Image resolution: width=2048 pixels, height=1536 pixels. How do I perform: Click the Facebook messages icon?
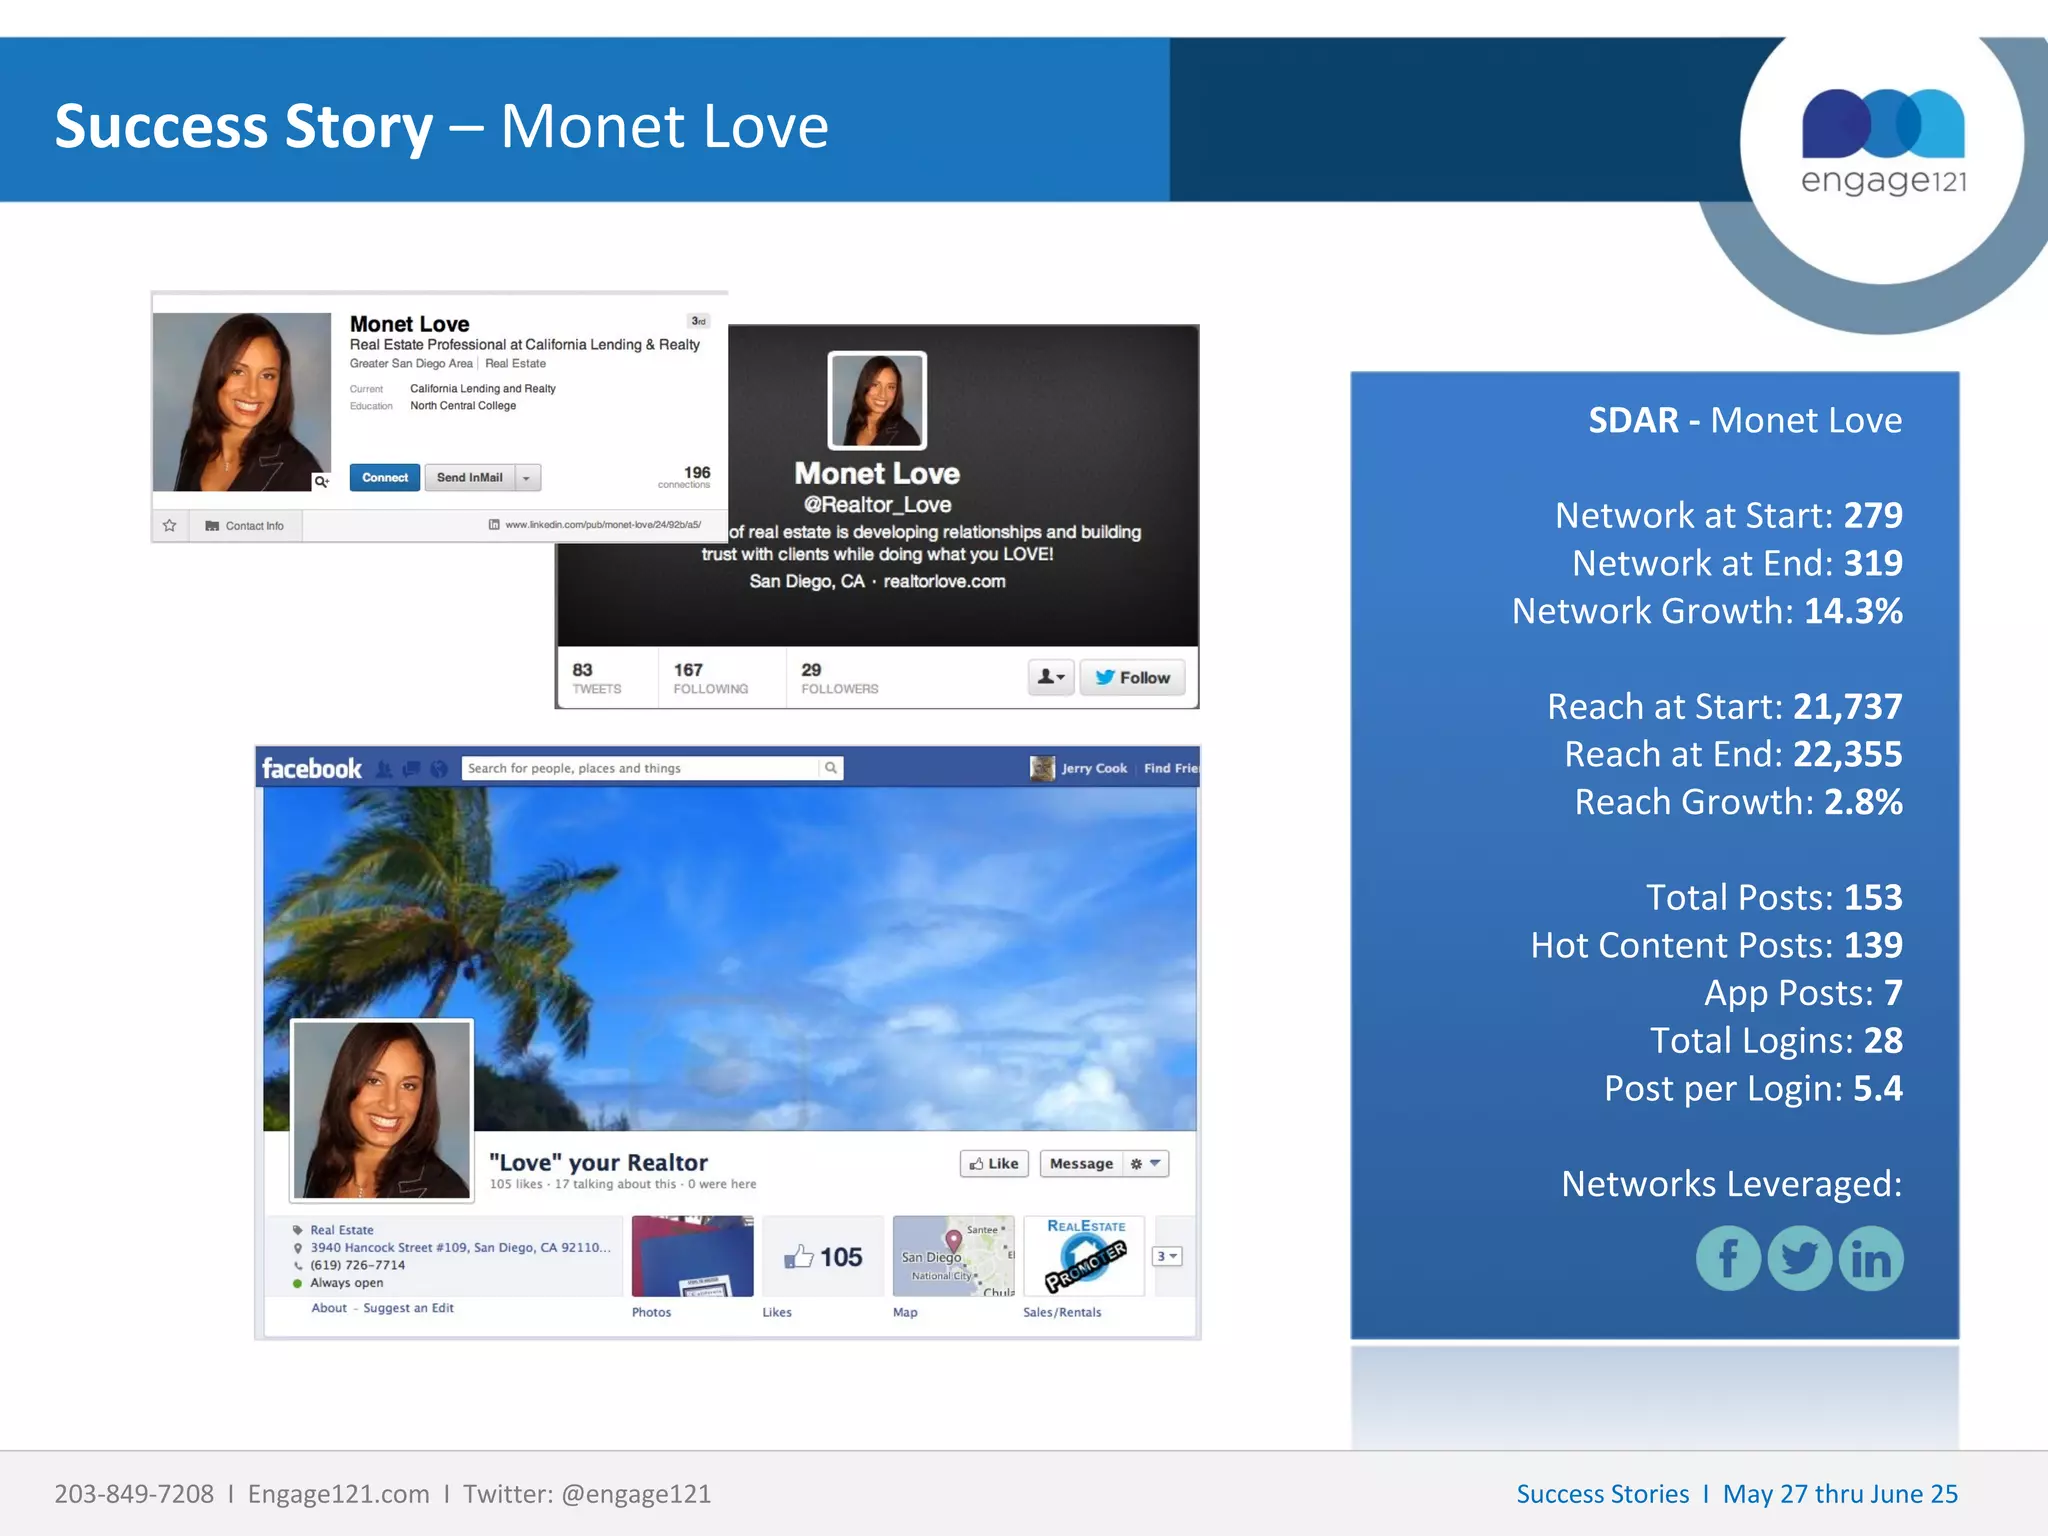pyautogui.click(x=411, y=769)
